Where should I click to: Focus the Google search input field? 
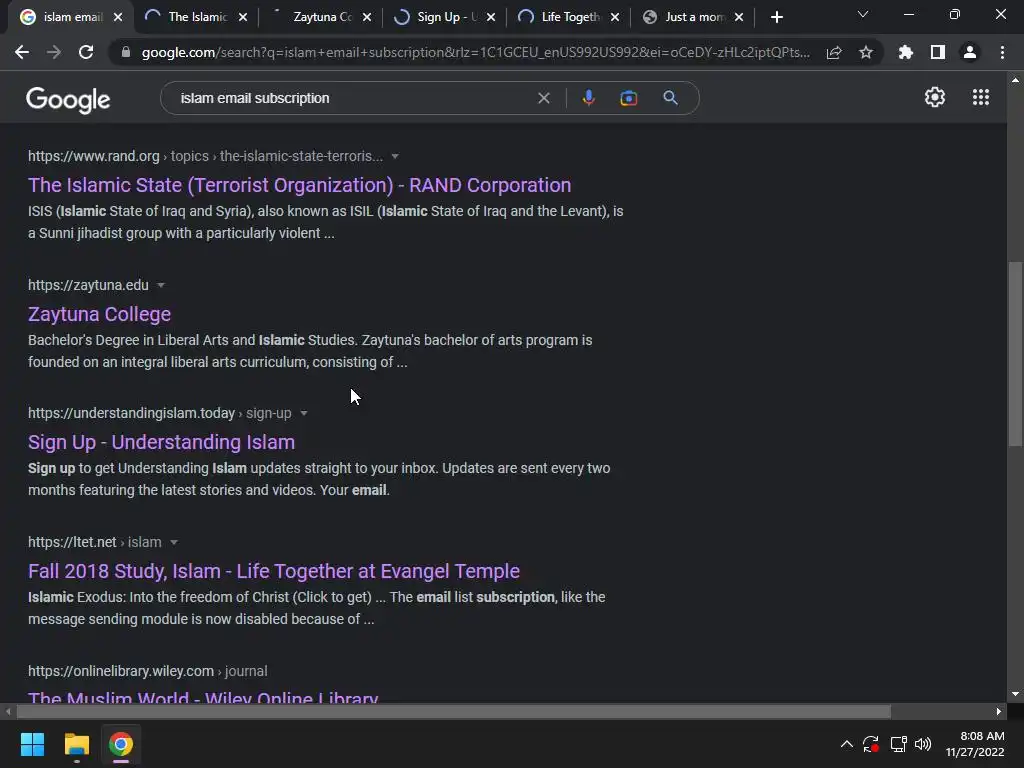(x=353, y=98)
